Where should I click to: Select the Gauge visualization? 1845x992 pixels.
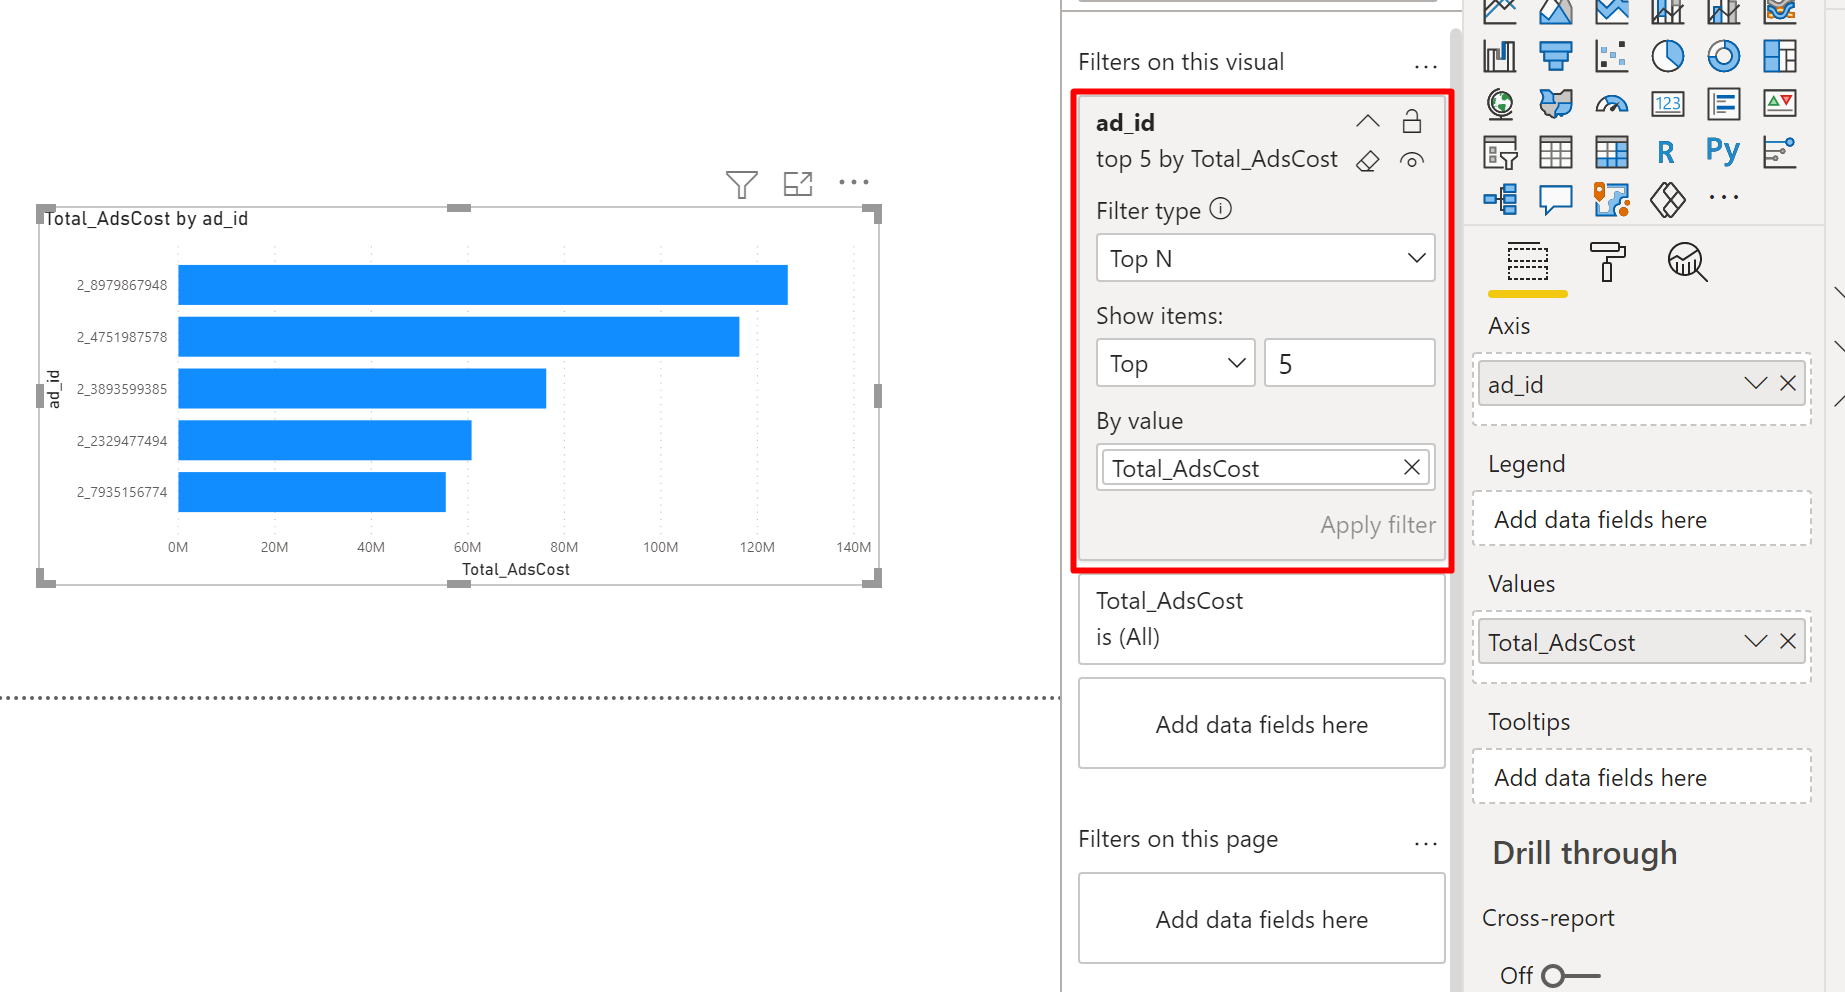tap(1611, 103)
